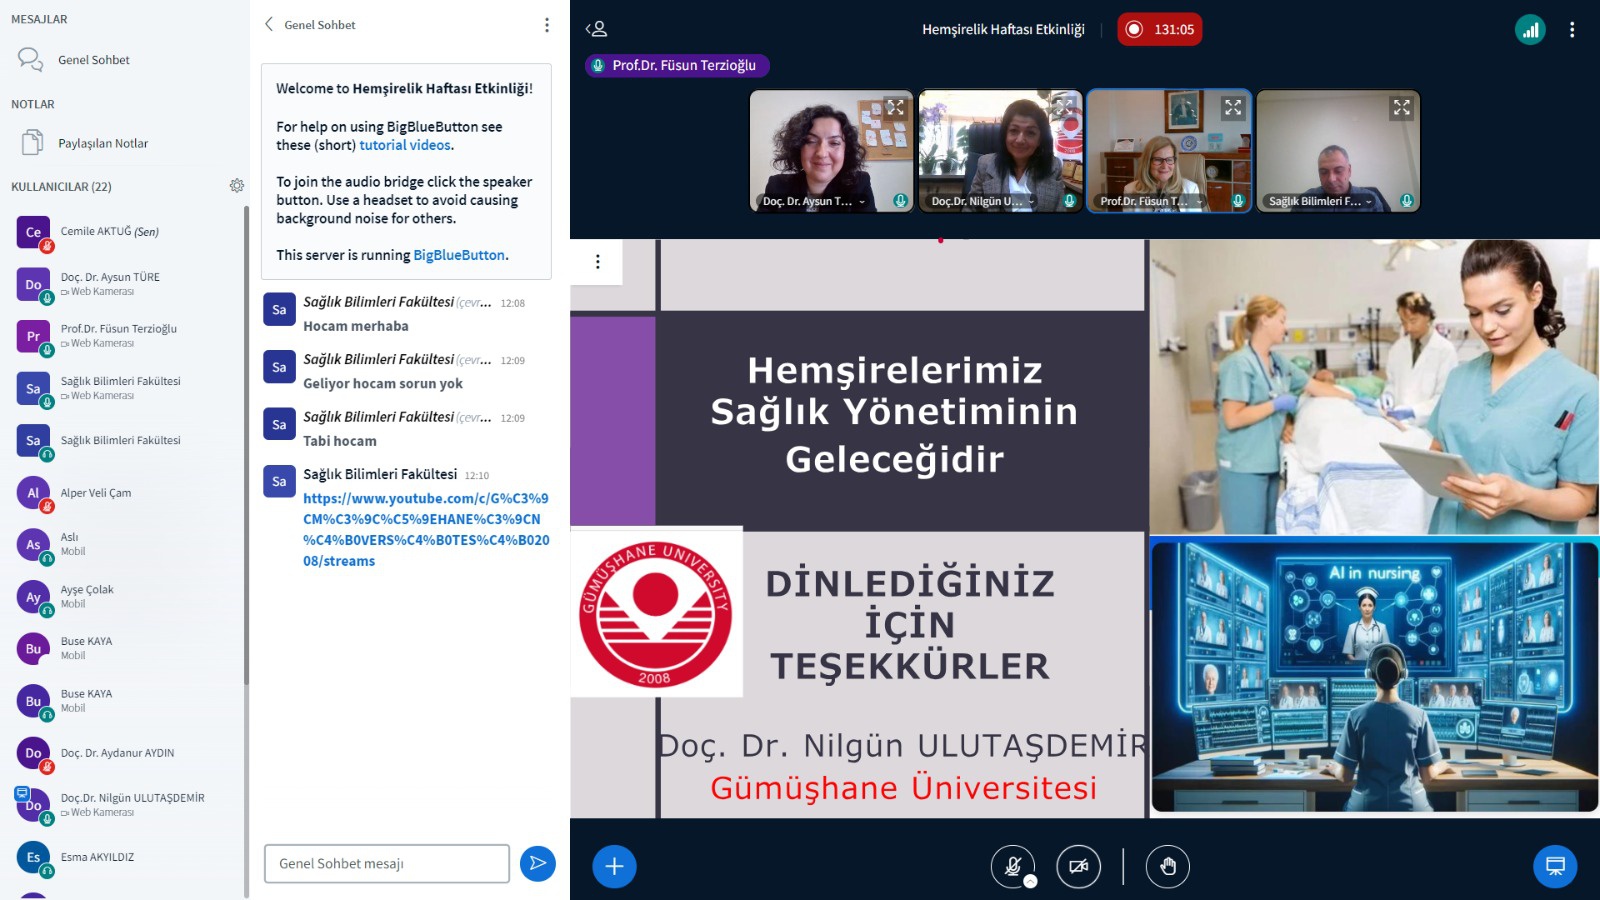Click the presentation restore button
1600x900 pixels.
tap(1554, 866)
